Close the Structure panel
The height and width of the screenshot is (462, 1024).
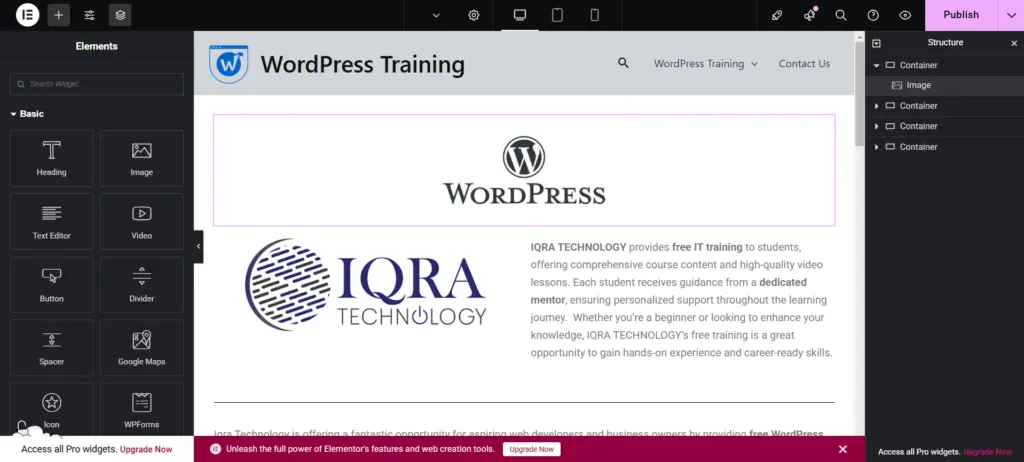1014,43
